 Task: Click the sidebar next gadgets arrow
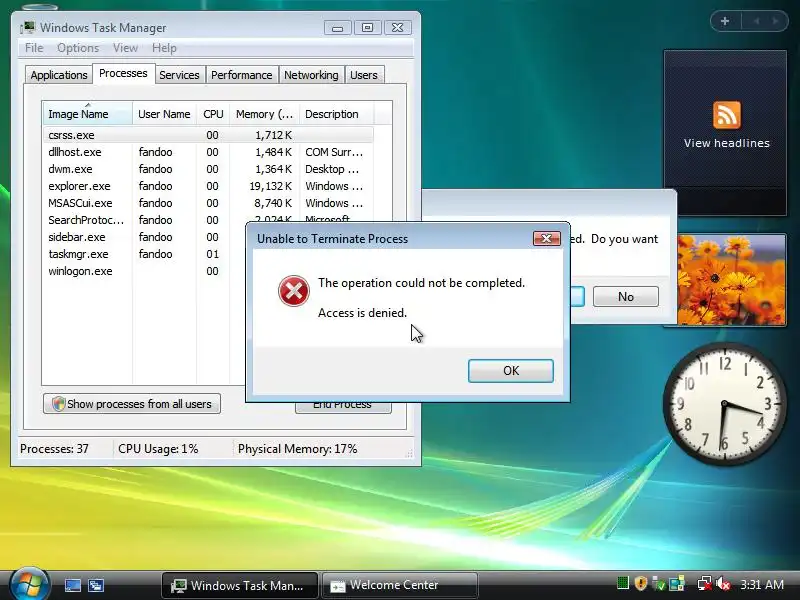point(776,21)
